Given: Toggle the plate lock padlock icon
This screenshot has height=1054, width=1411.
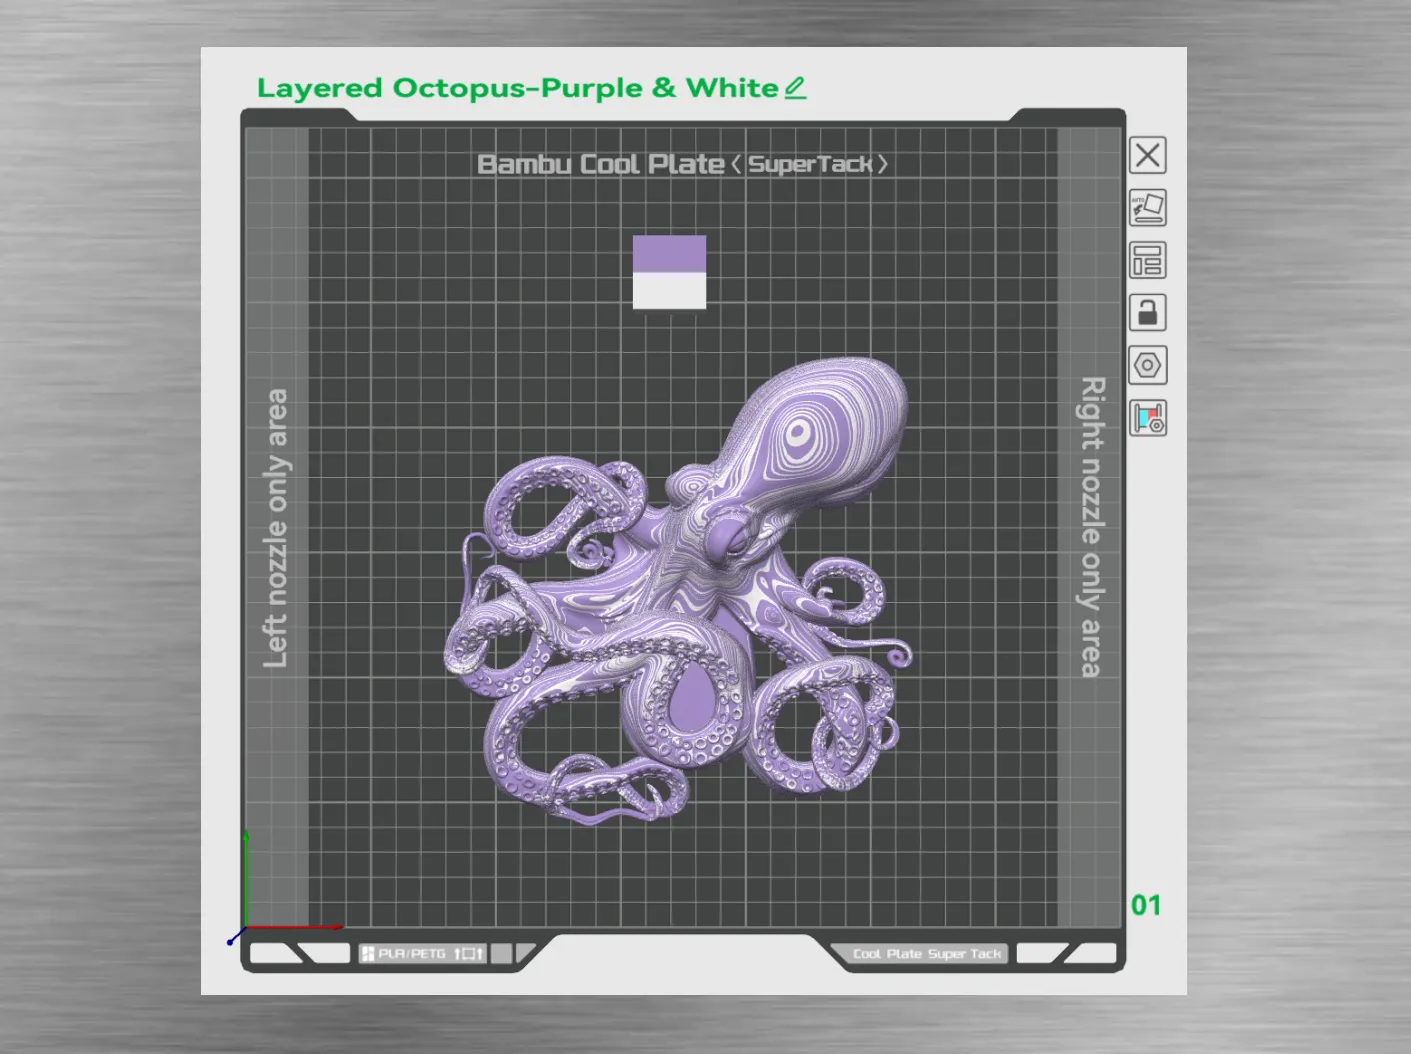Looking at the screenshot, I should coord(1148,313).
